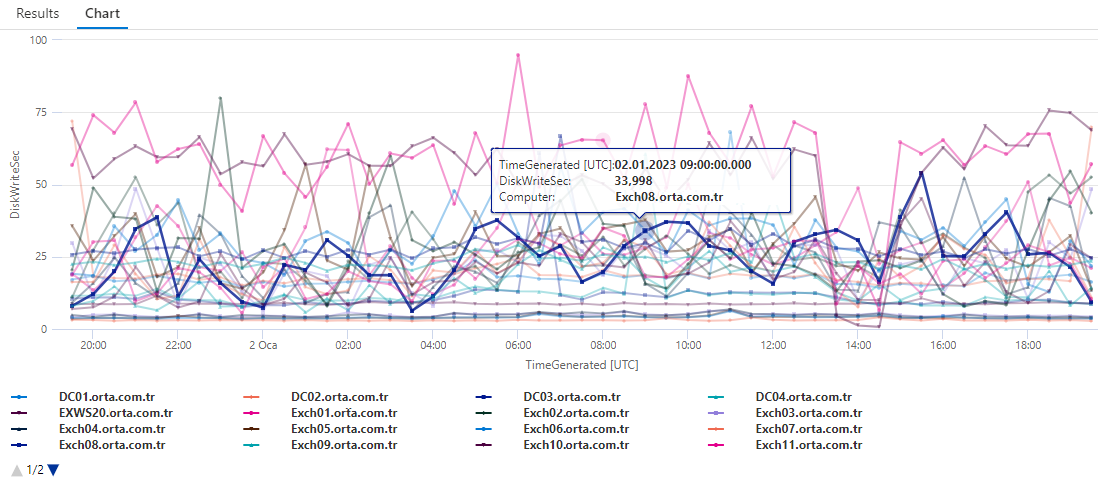Go to previous legend page arrow
Image resolution: width=1098 pixels, height=482 pixels.
click(x=18, y=470)
